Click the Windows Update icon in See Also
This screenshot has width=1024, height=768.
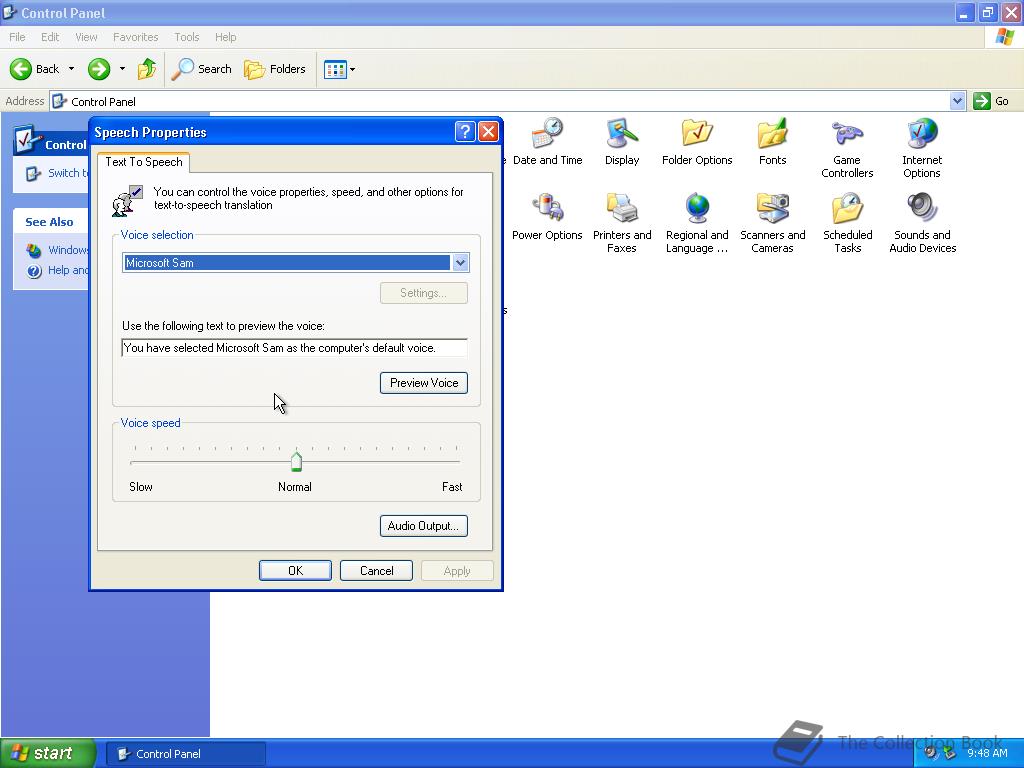(x=34, y=250)
